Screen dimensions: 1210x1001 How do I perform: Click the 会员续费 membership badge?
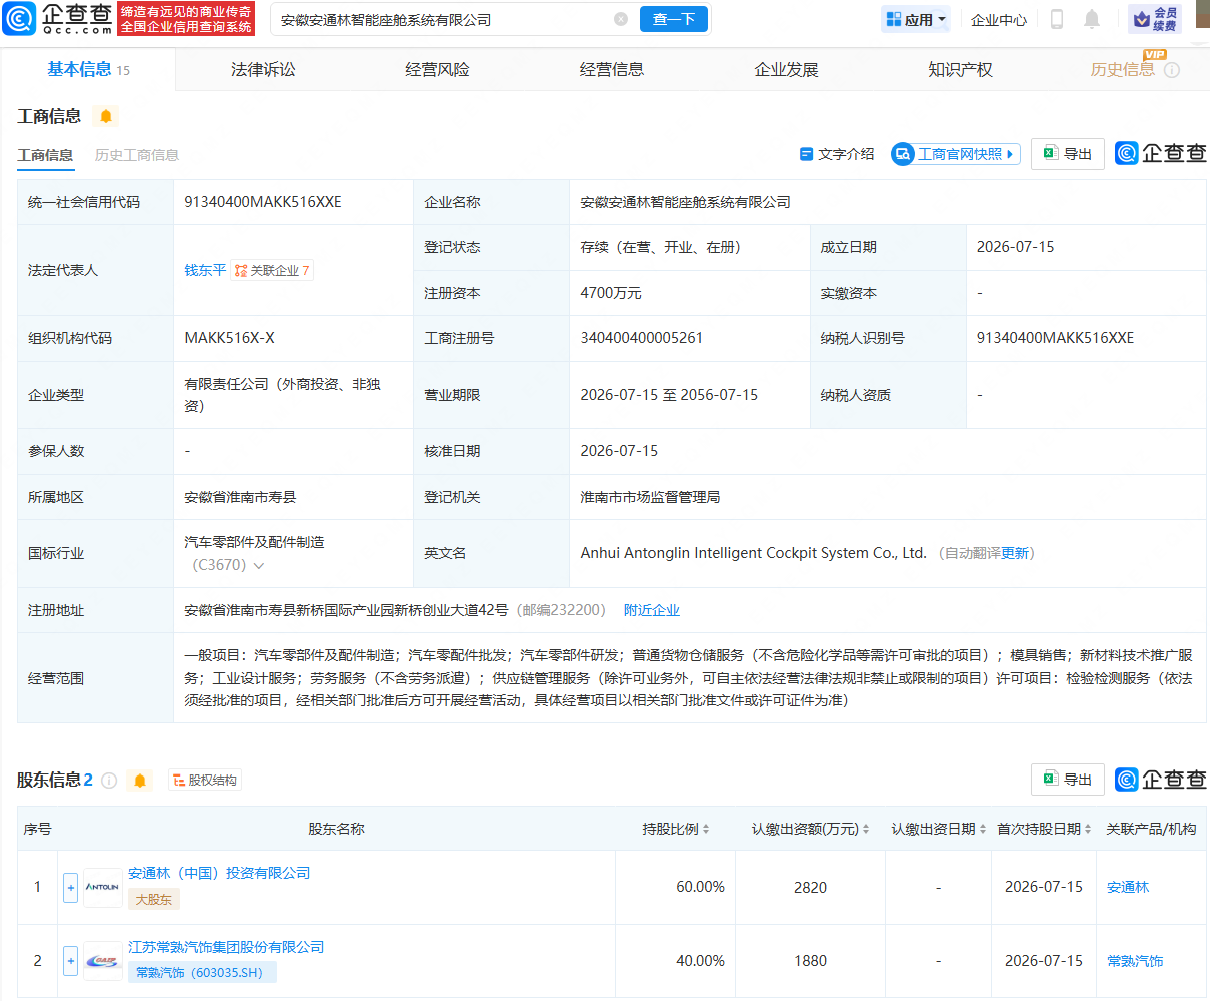tap(1155, 19)
